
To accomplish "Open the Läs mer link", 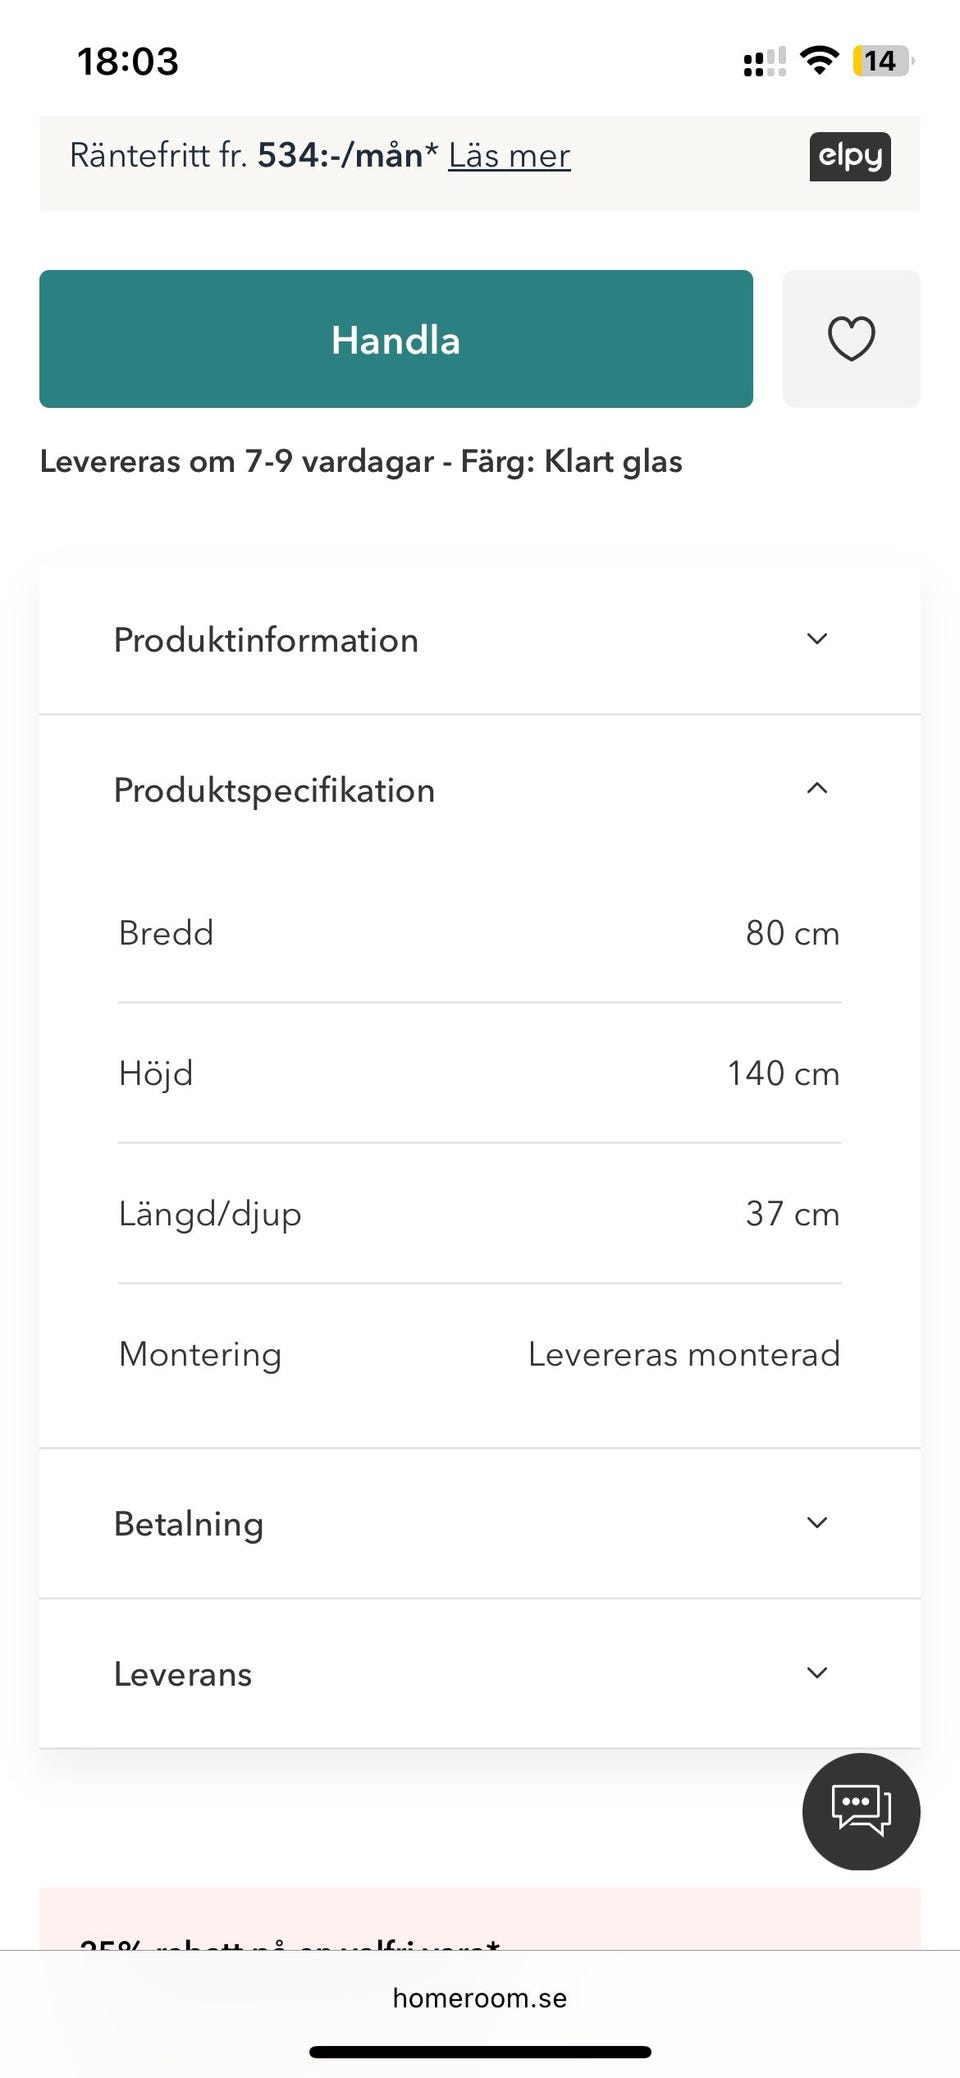I will click(x=509, y=156).
